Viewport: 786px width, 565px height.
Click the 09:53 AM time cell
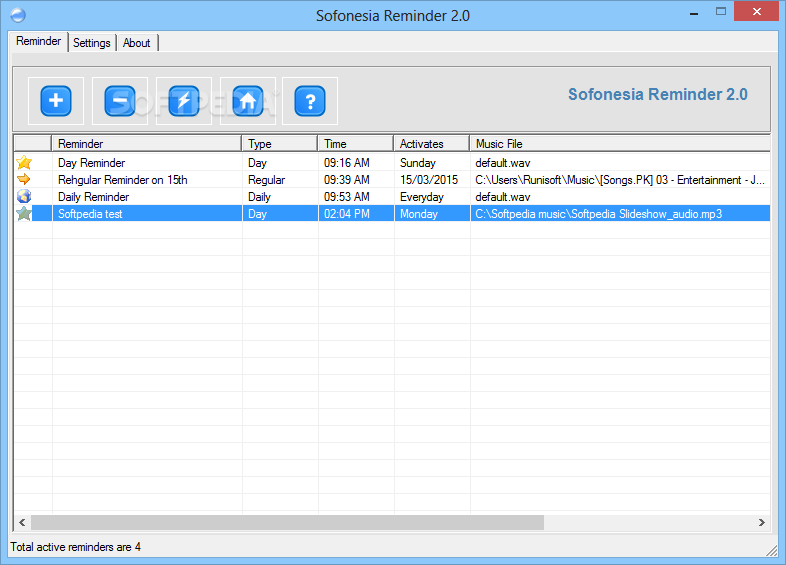346,197
